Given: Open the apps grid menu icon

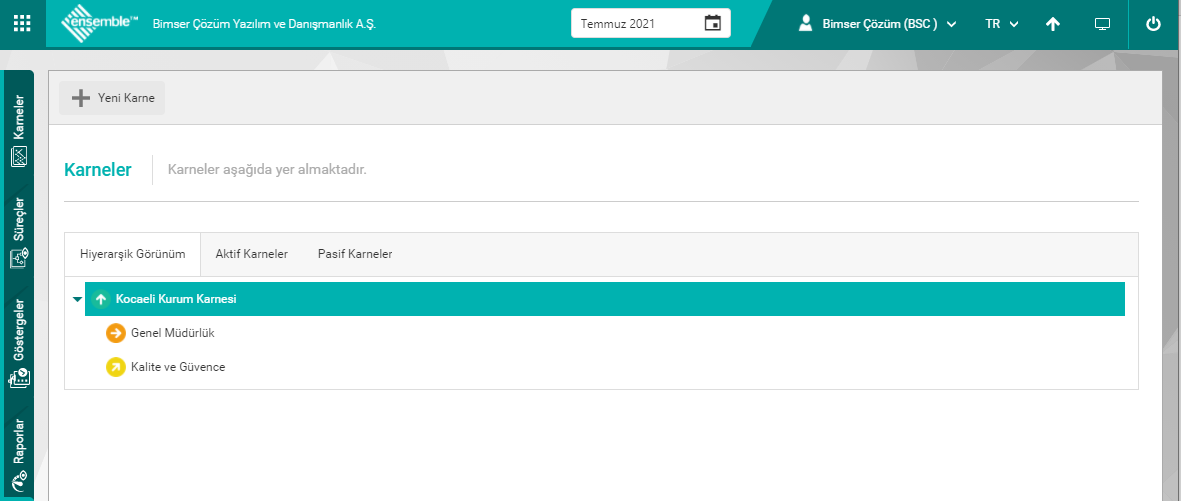Looking at the screenshot, I should coord(23,23).
